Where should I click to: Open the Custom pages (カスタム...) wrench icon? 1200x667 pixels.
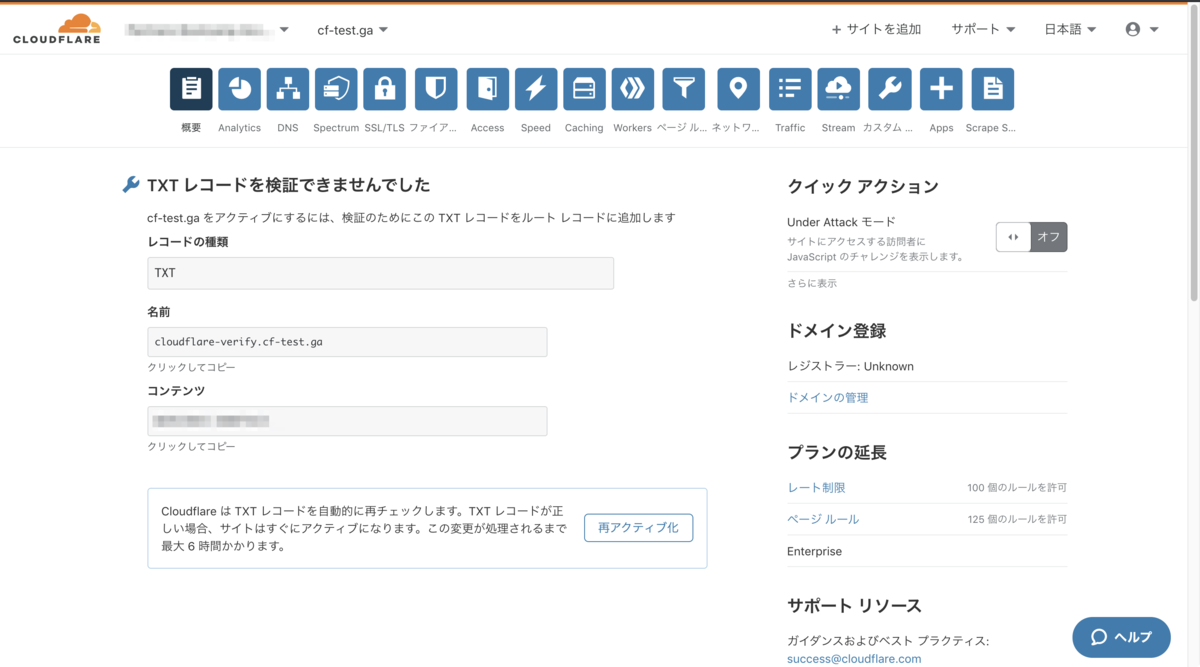point(889,89)
